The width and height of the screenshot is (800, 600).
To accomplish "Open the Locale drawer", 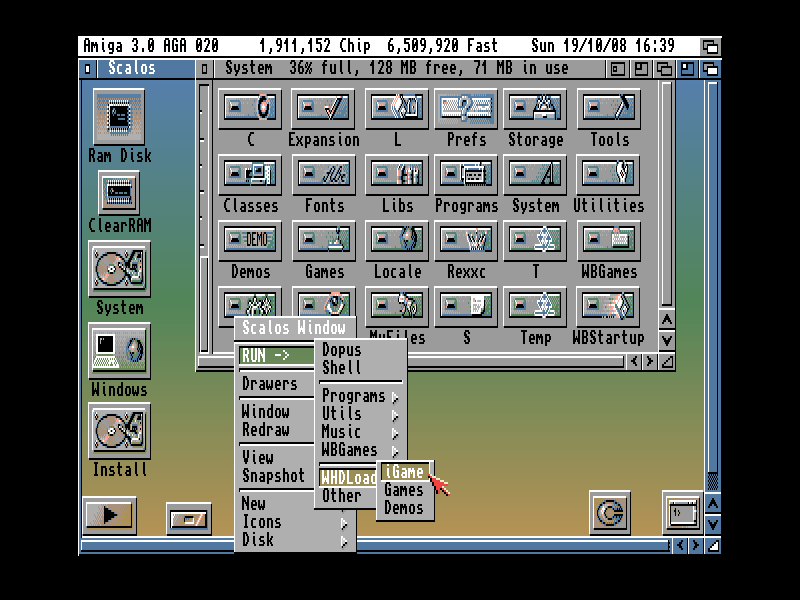I will coord(396,240).
